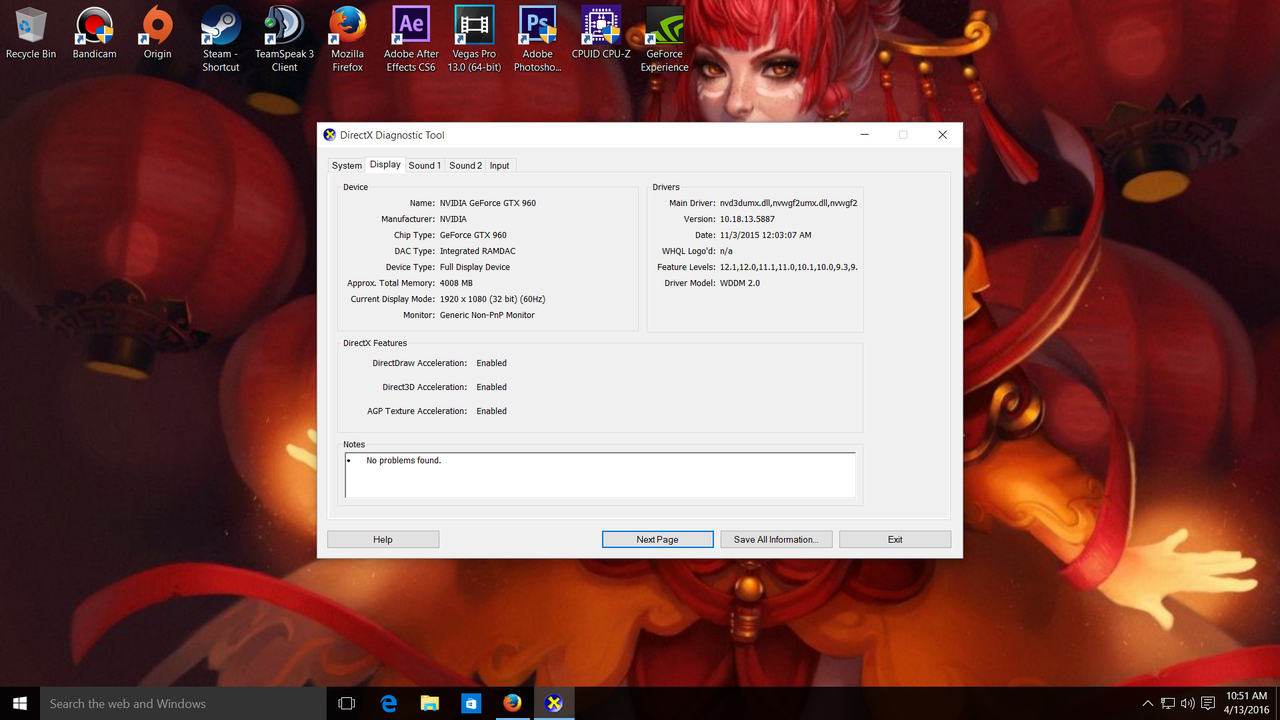This screenshot has width=1280, height=720.
Task: Switch to the Input tab
Action: tap(499, 166)
